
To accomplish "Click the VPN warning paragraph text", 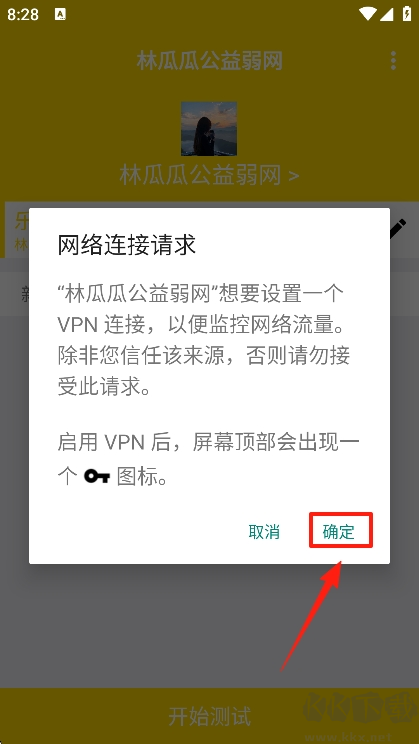I will (205, 340).
